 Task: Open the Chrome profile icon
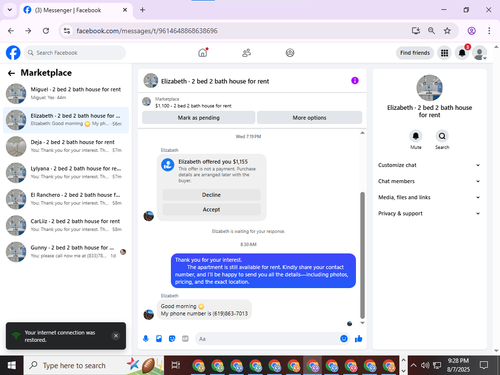click(471, 31)
